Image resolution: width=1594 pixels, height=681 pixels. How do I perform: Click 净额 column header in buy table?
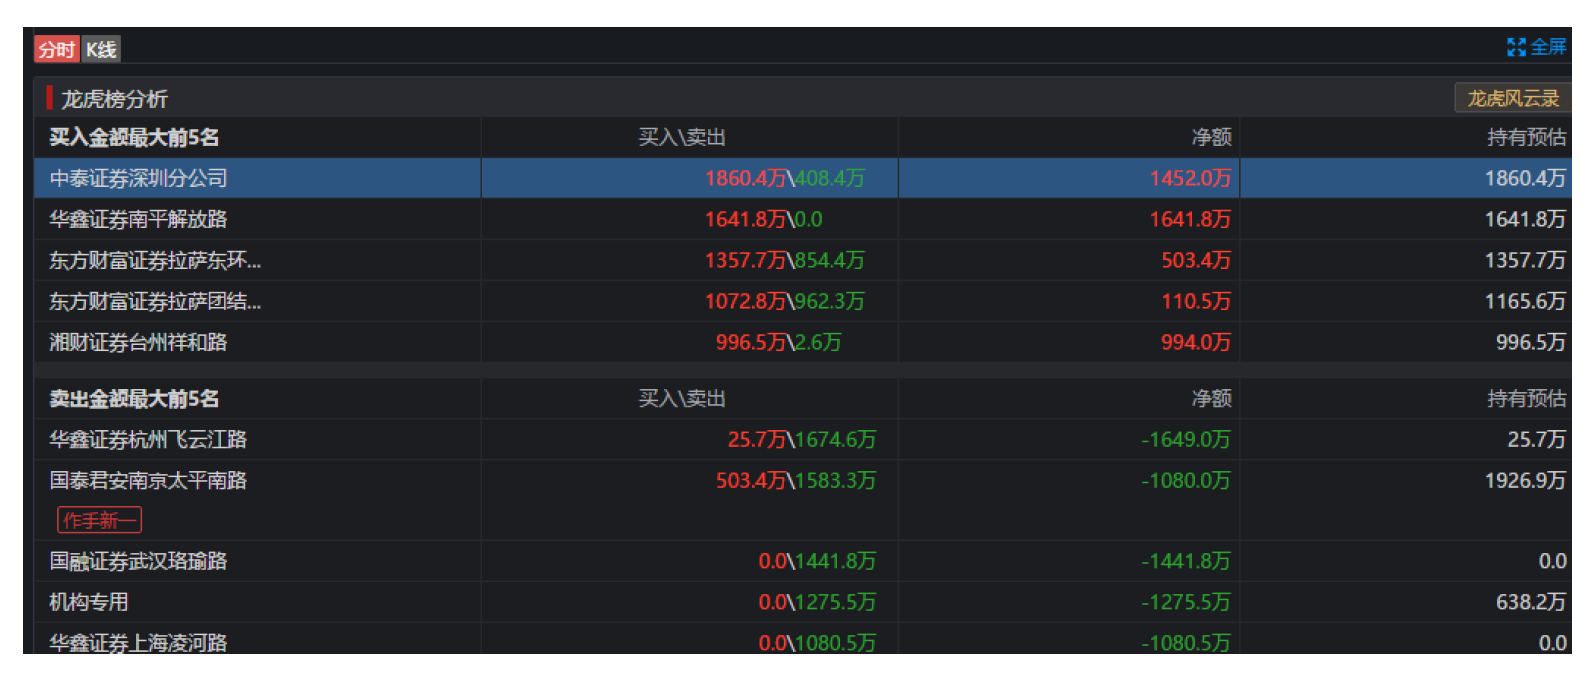point(1211,137)
